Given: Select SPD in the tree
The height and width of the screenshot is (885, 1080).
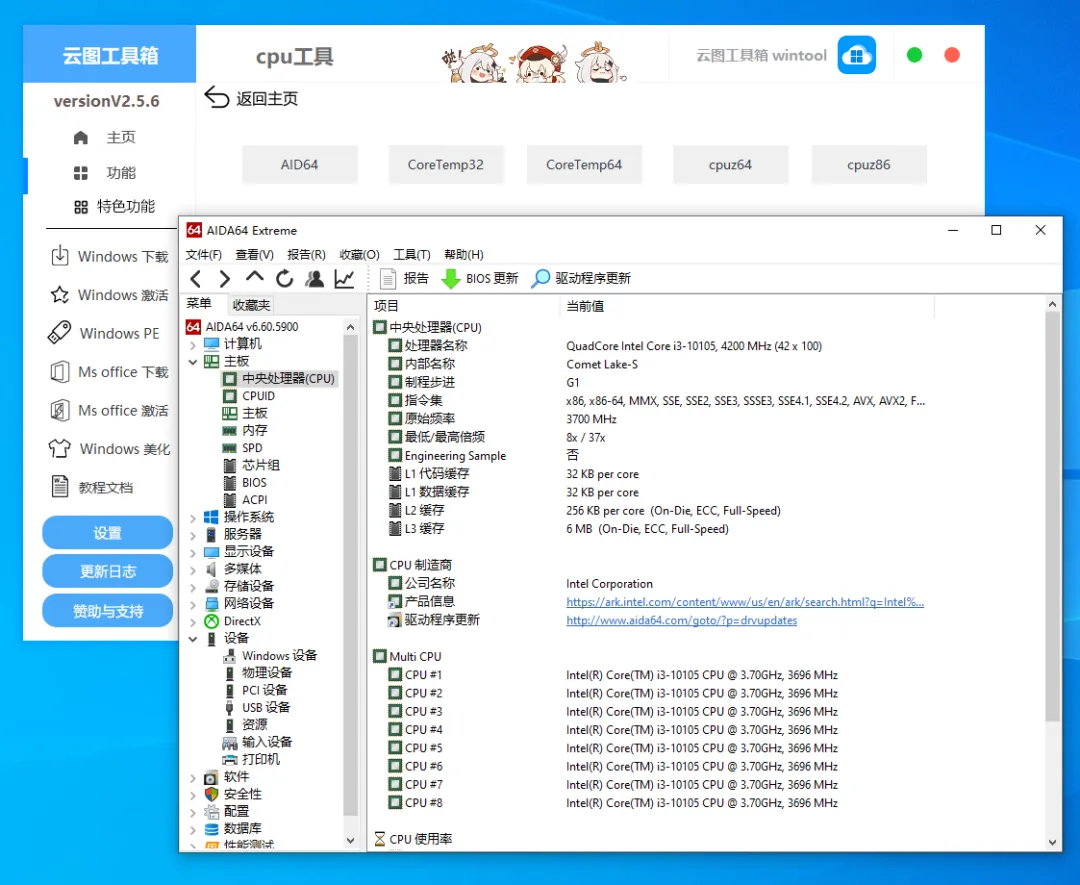Looking at the screenshot, I should tap(242, 448).
